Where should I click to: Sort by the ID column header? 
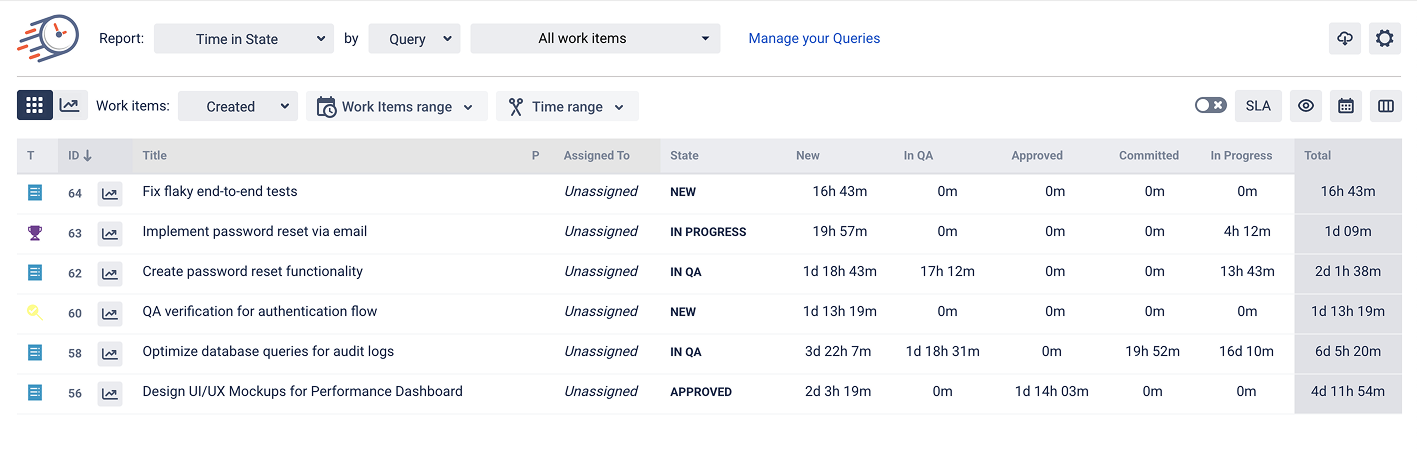click(80, 156)
